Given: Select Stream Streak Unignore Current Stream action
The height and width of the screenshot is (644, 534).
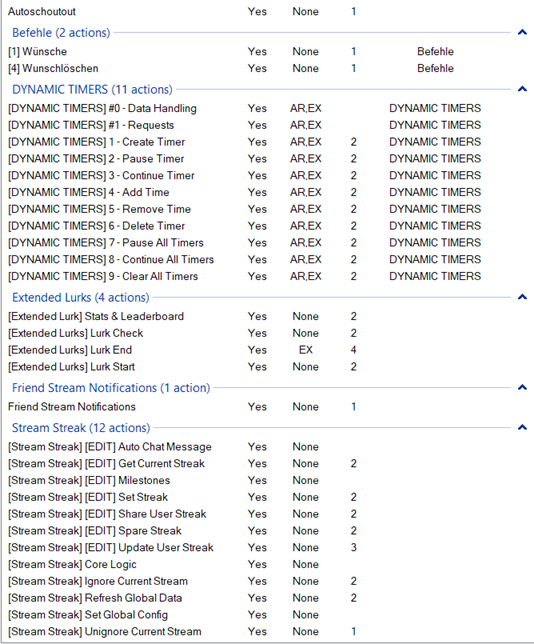Looking at the screenshot, I should tap(267, 631).
